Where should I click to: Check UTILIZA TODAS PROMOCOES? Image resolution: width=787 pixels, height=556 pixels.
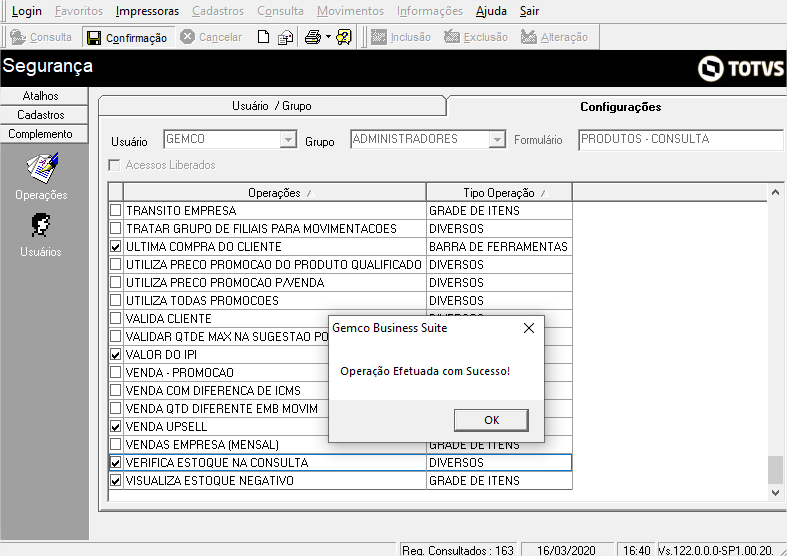point(115,301)
